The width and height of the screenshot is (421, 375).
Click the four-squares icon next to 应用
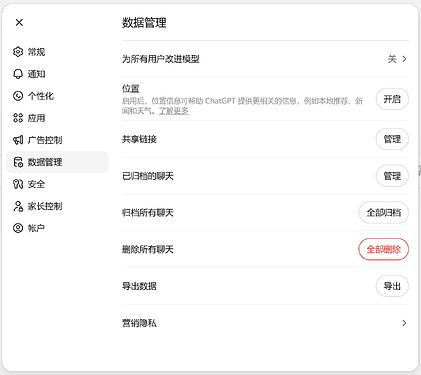18,118
